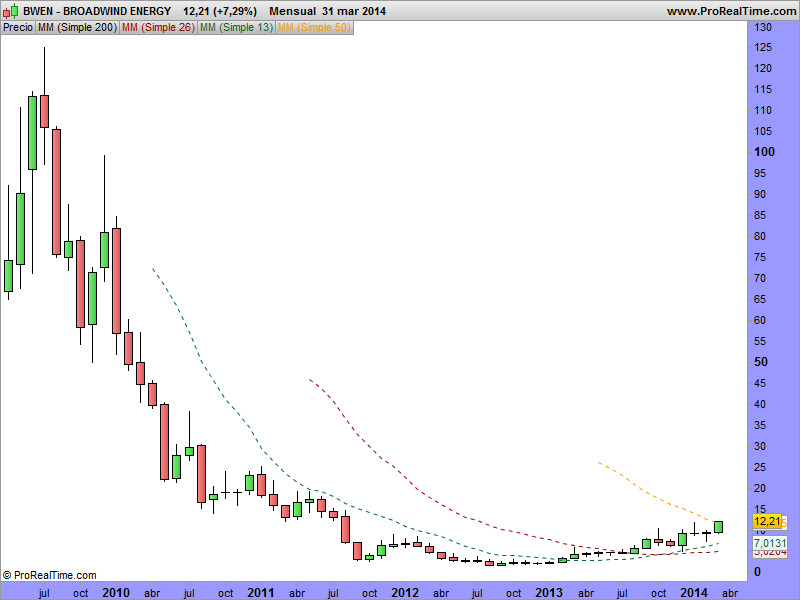Click the 65 level on price scale

[760, 299]
